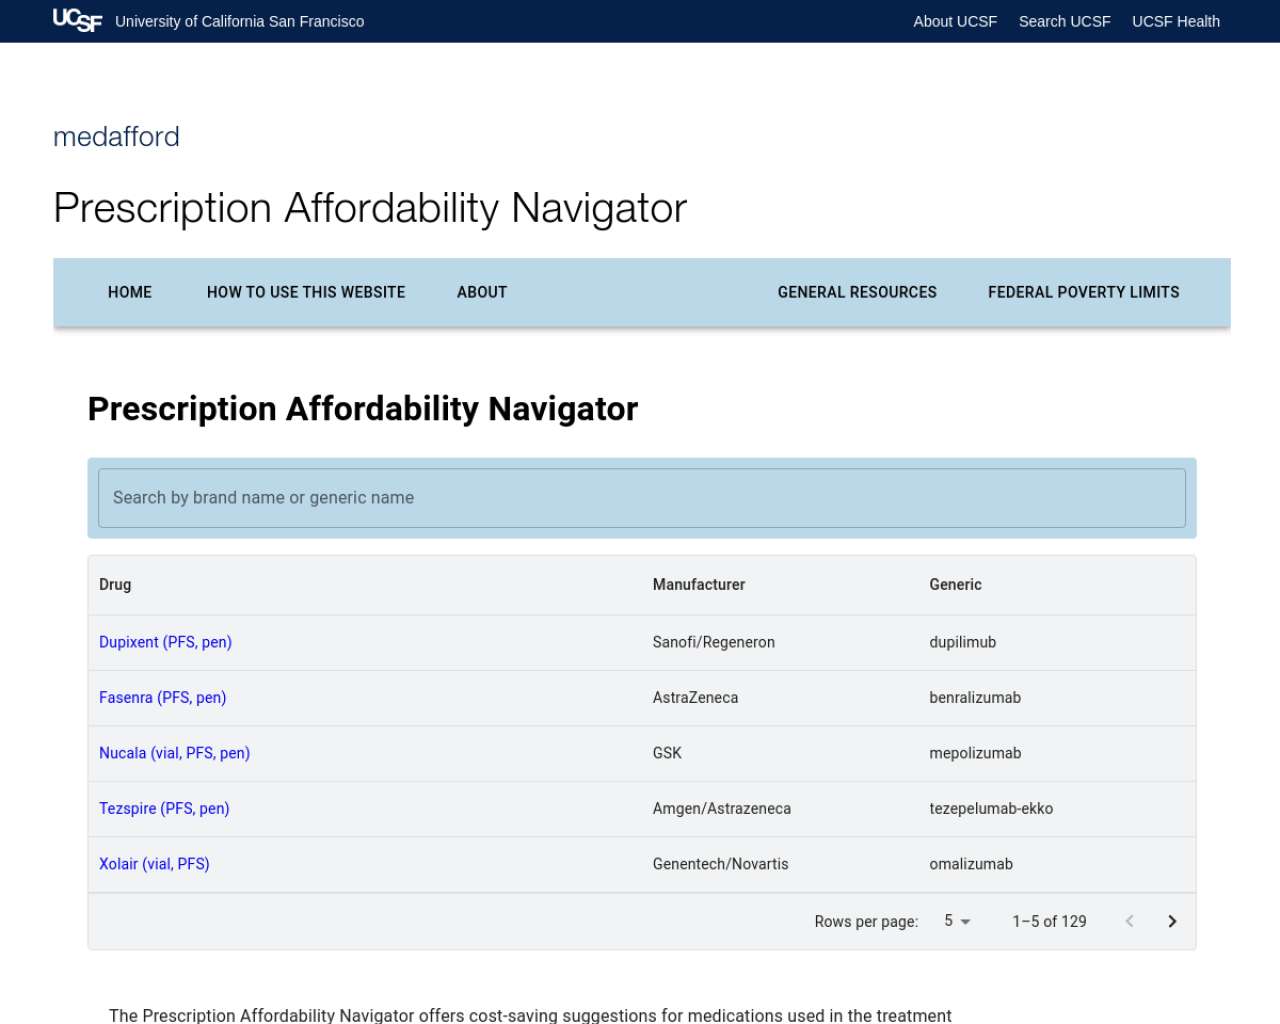This screenshot has width=1280, height=1024.
Task: Click the Generic column header
Action: (955, 584)
